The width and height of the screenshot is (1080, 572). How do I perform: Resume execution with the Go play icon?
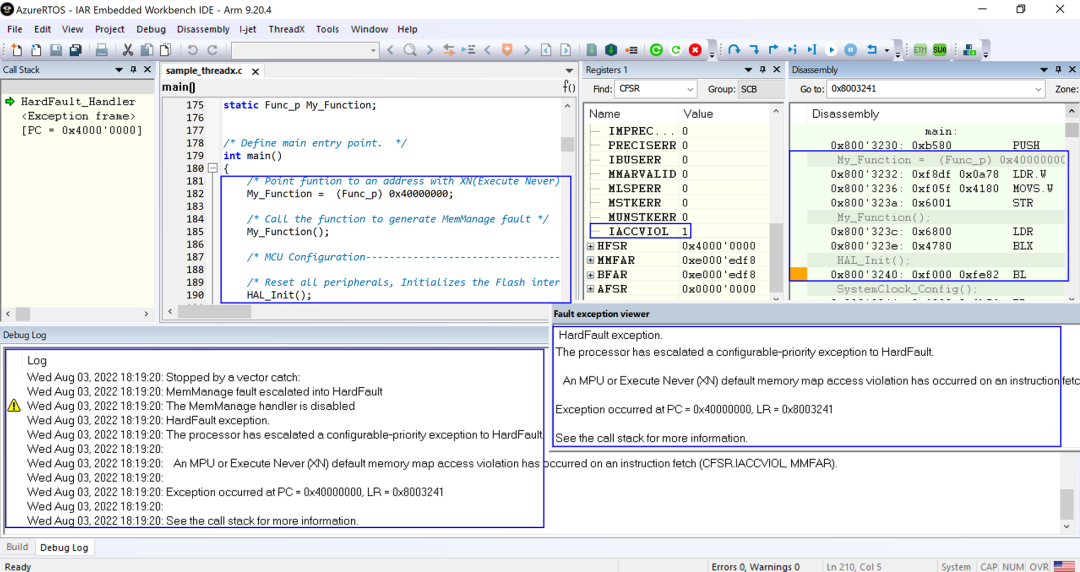point(831,50)
